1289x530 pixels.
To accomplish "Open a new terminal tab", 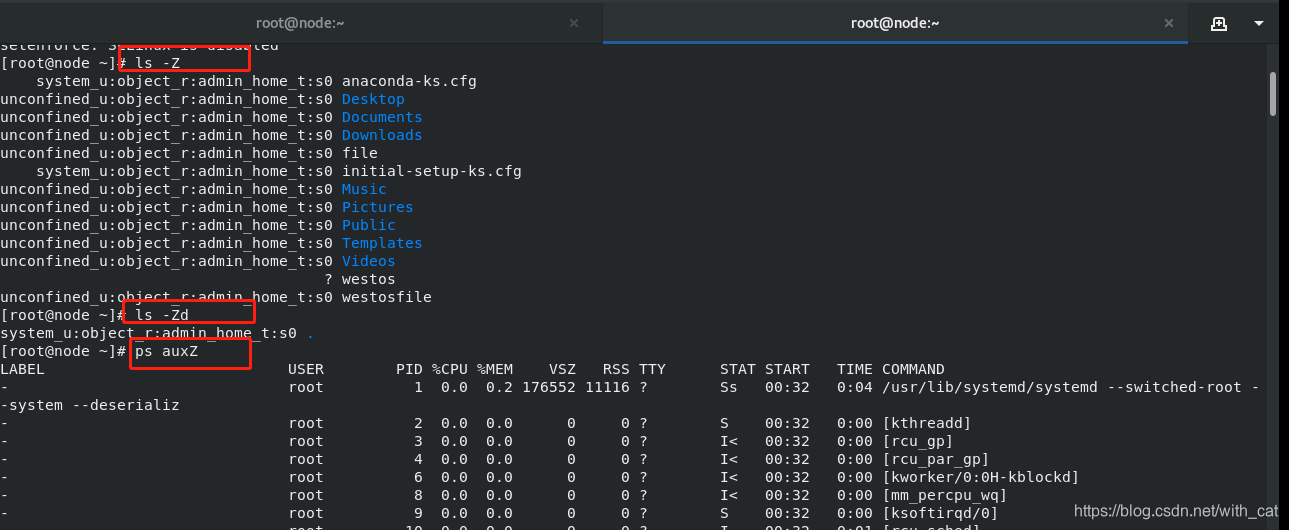I will pos(1219,23).
